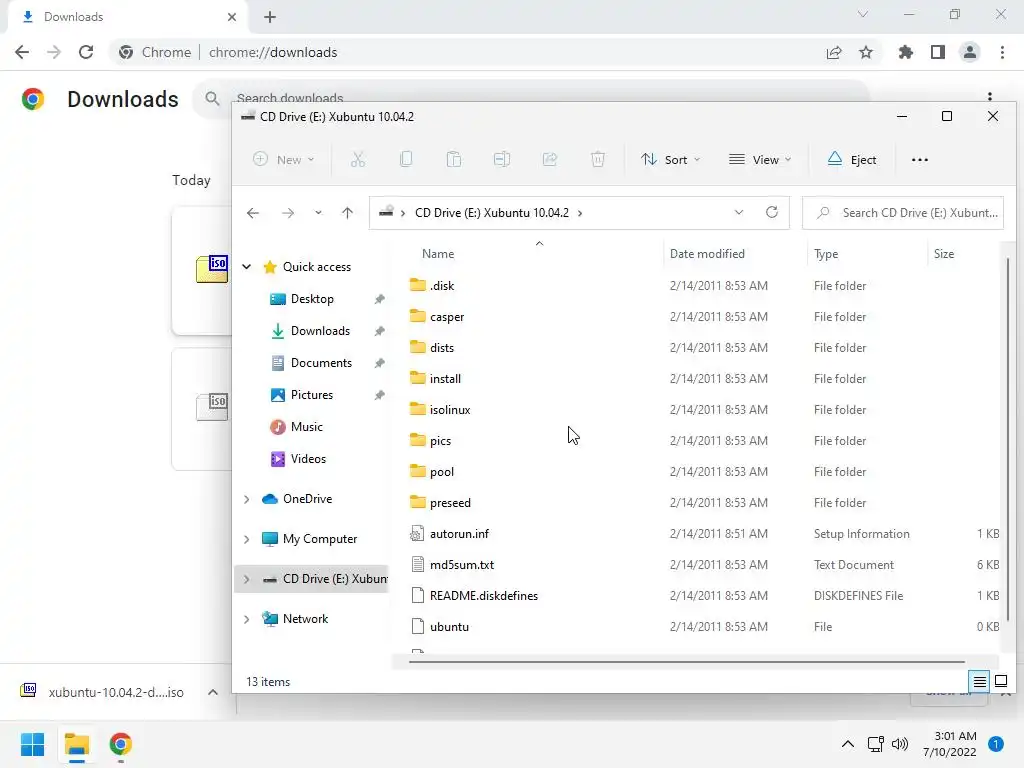Image resolution: width=1024 pixels, height=768 pixels.
Task: Expand the My Computer tree node
Action: tap(247, 539)
